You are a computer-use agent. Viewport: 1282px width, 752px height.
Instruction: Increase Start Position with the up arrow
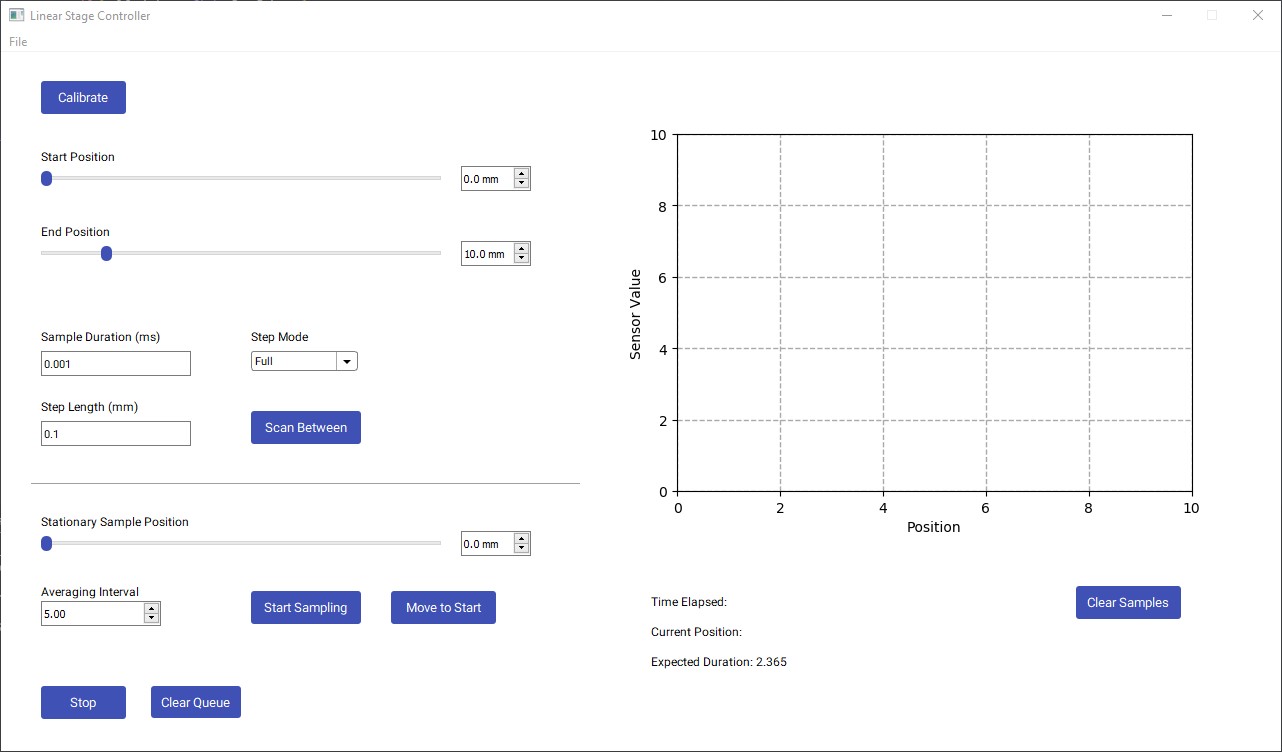(521, 174)
